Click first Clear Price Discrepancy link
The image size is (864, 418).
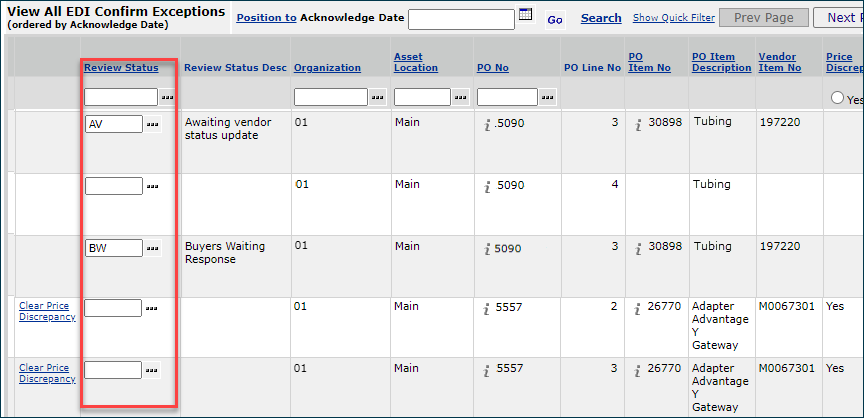[47, 311]
